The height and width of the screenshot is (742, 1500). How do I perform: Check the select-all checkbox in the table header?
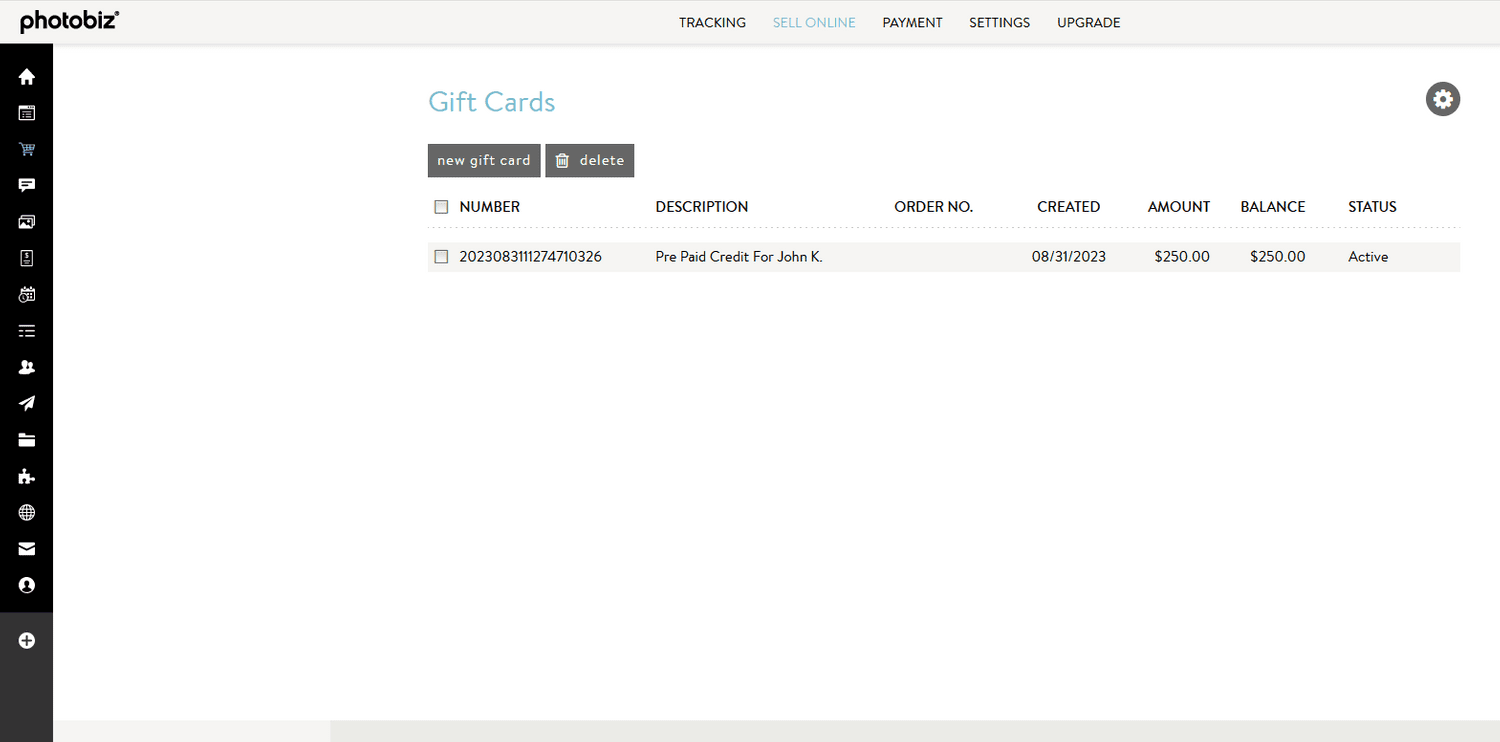coord(441,206)
